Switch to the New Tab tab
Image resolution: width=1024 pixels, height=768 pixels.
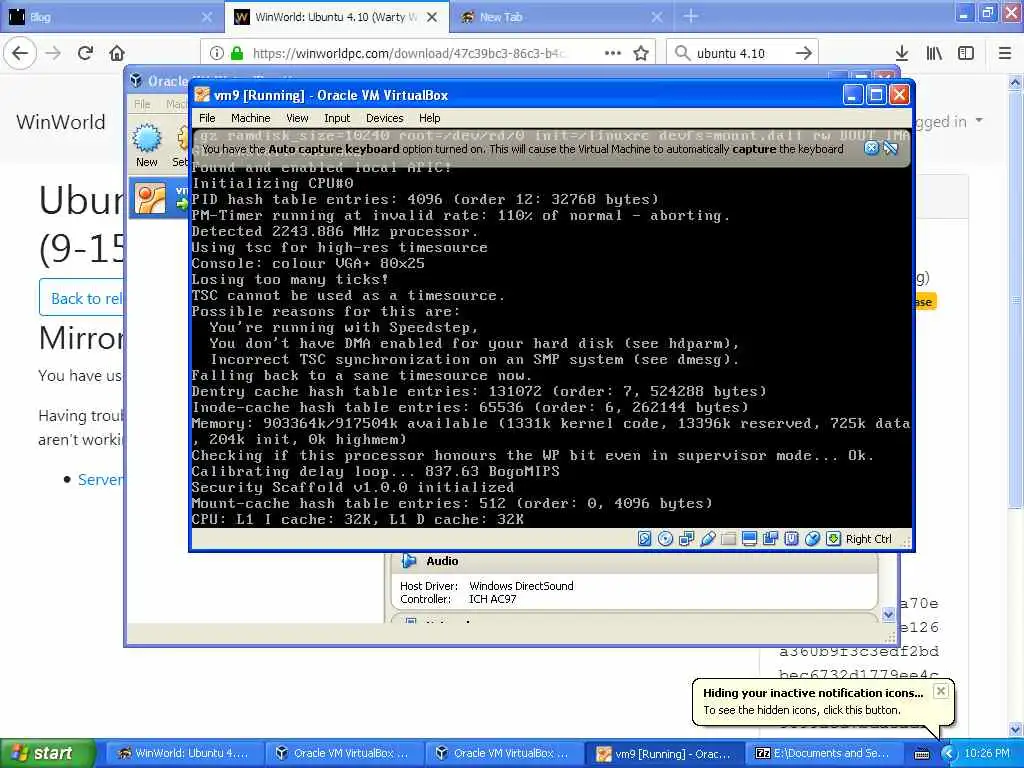tap(560, 17)
